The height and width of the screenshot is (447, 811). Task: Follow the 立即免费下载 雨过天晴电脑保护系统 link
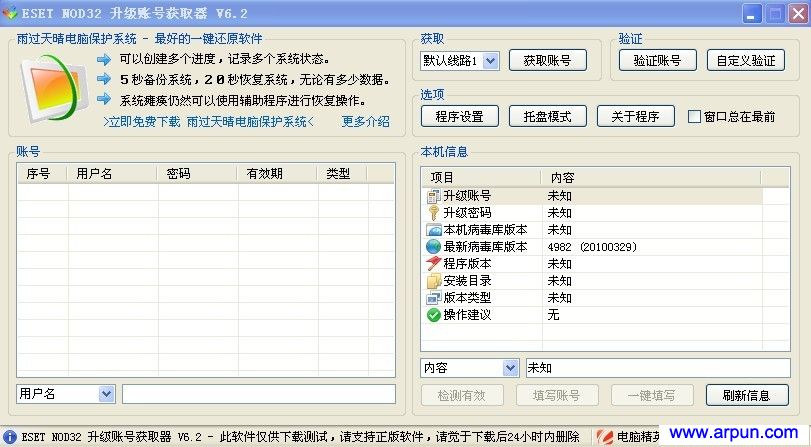208,122
